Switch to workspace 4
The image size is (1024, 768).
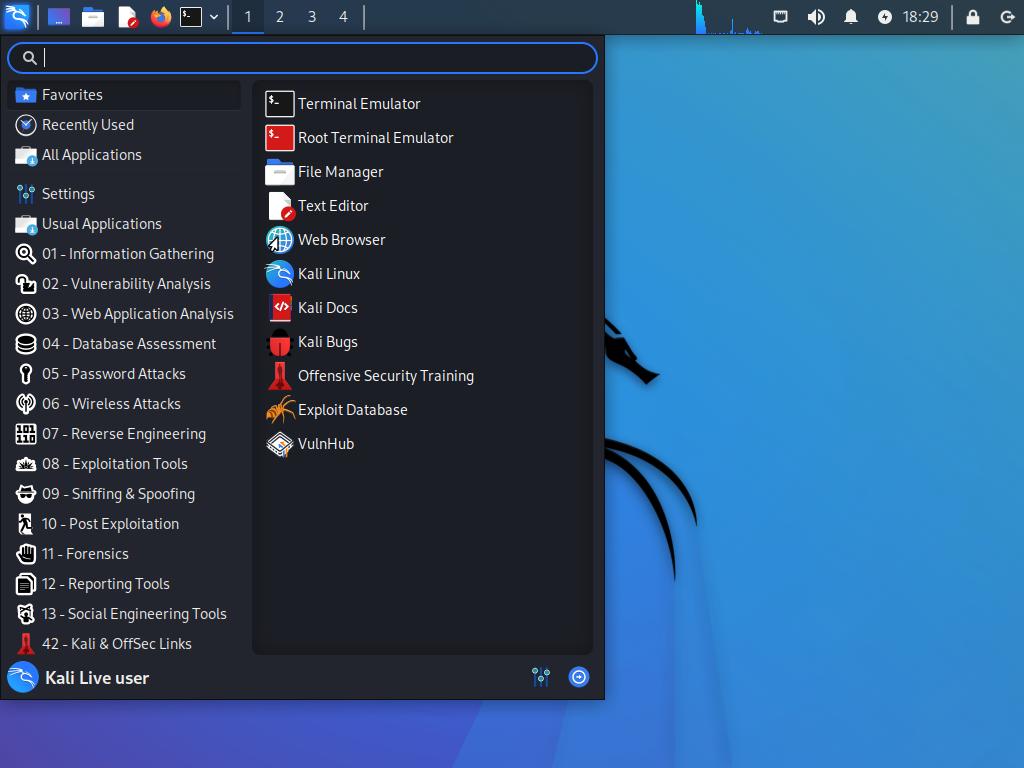[x=344, y=16]
